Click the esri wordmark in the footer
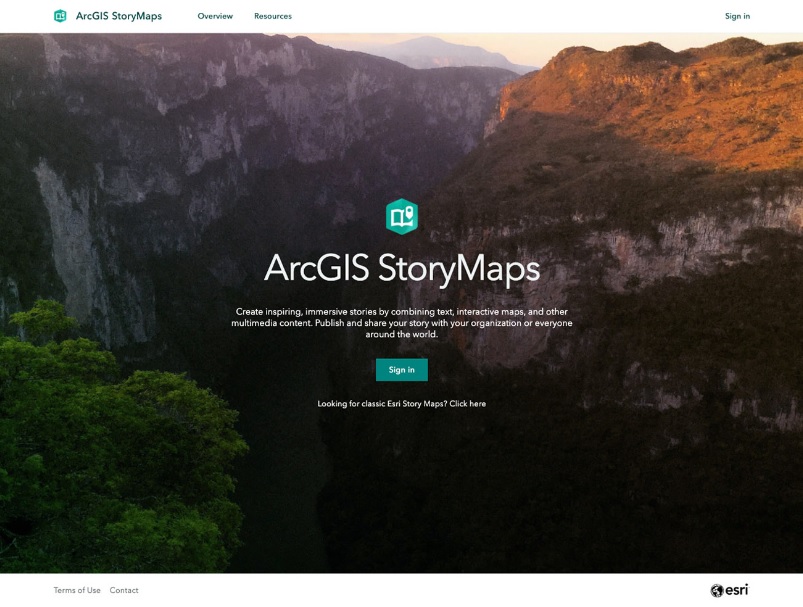This screenshot has height=607, width=803. [x=737, y=590]
